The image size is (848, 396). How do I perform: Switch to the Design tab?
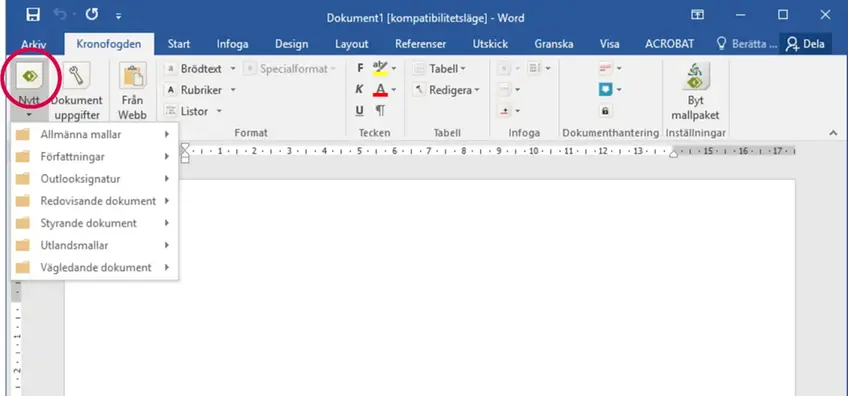click(x=292, y=44)
